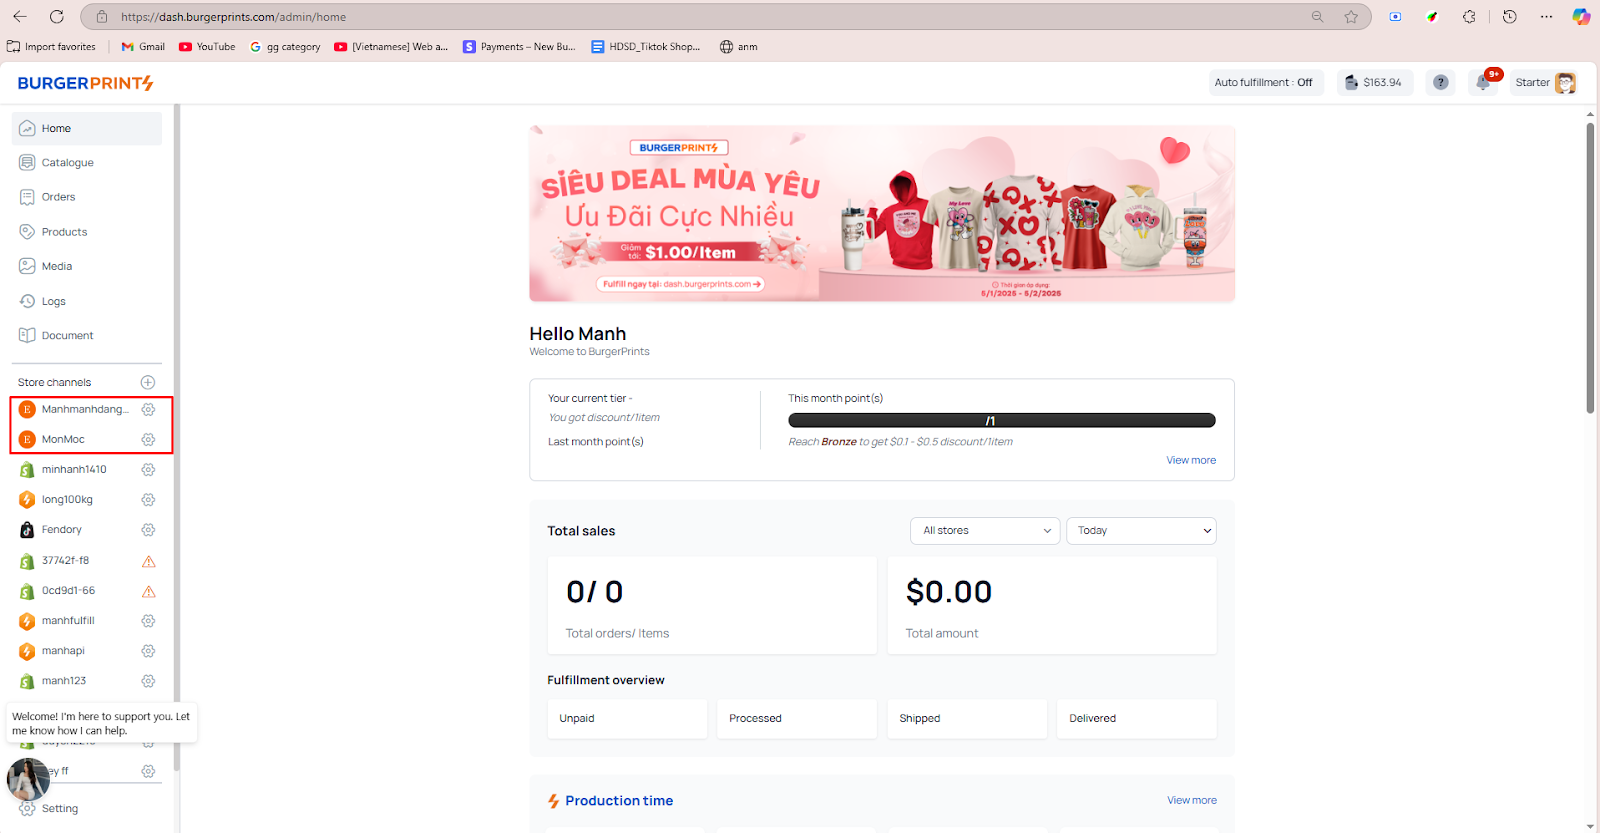Add a new store channel plus icon
The height and width of the screenshot is (833, 1600).
pos(148,382)
